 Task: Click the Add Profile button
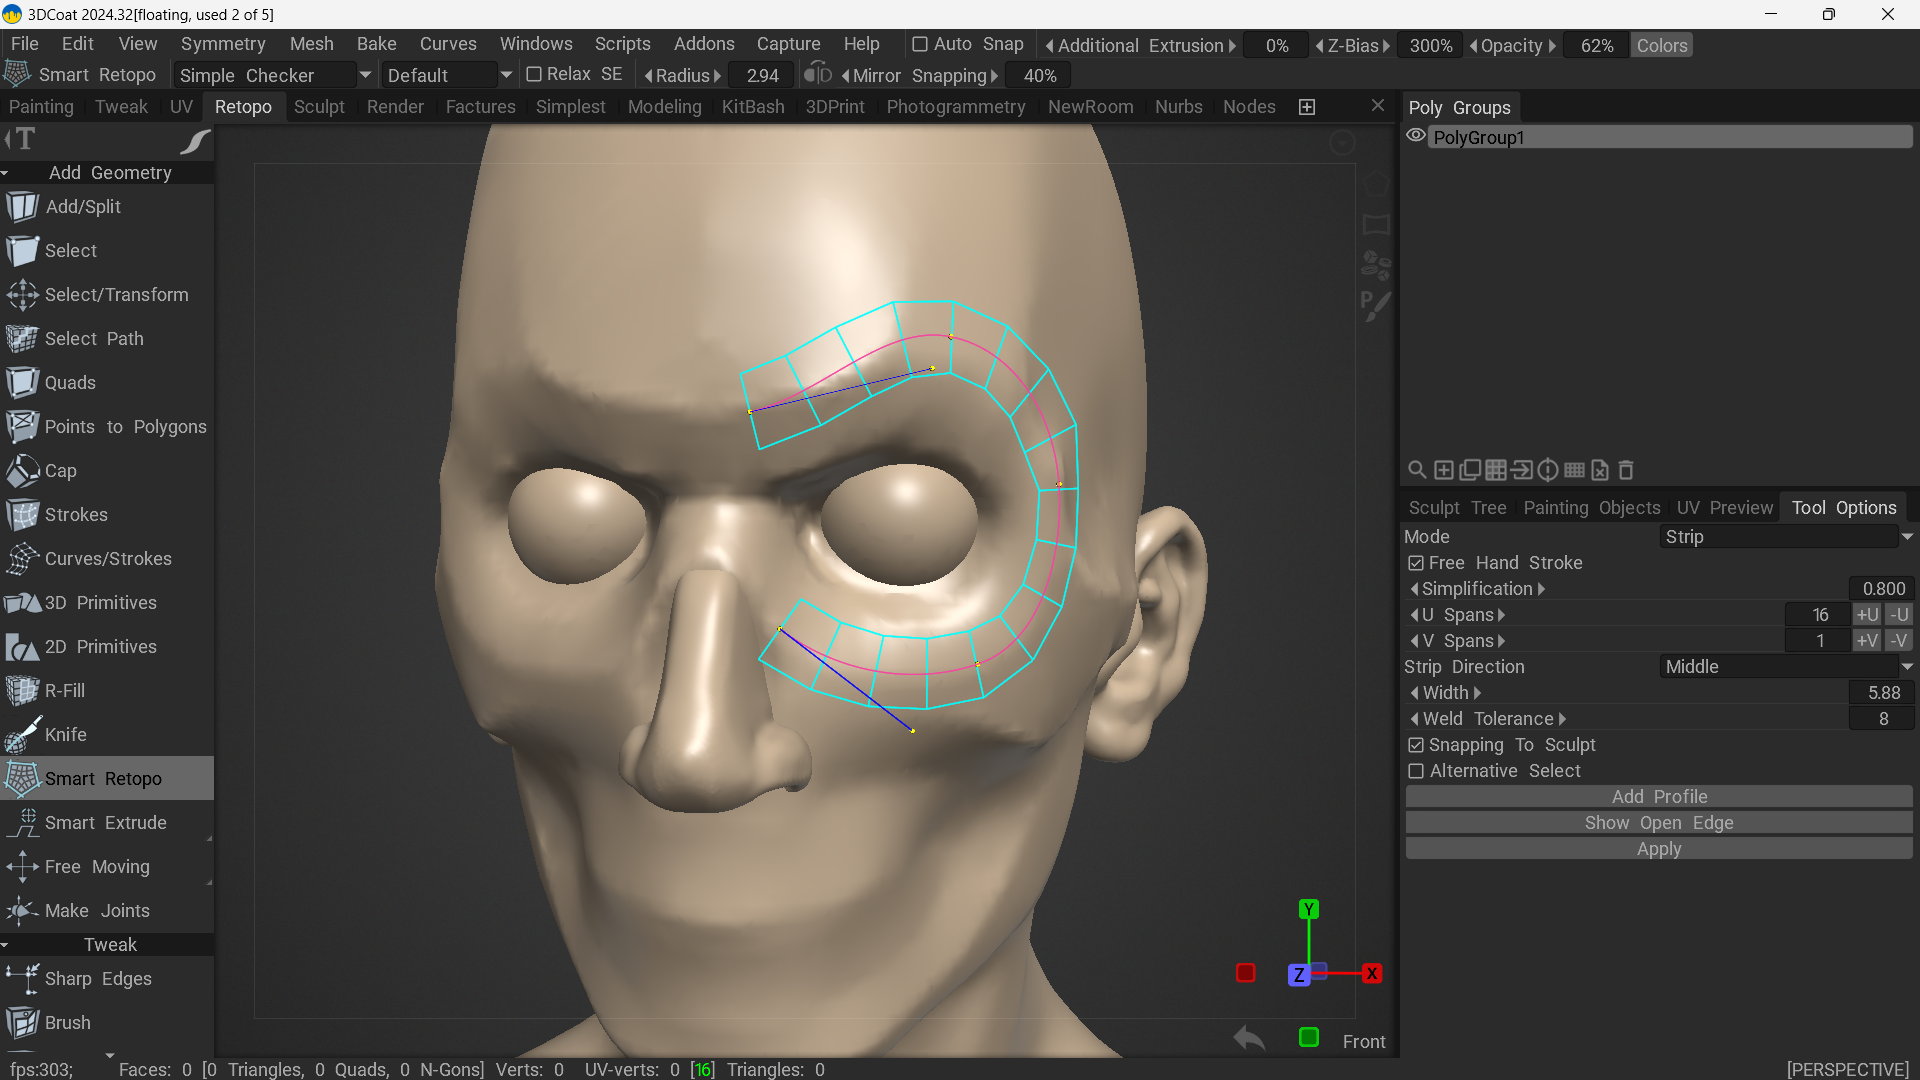point(1659,797)
